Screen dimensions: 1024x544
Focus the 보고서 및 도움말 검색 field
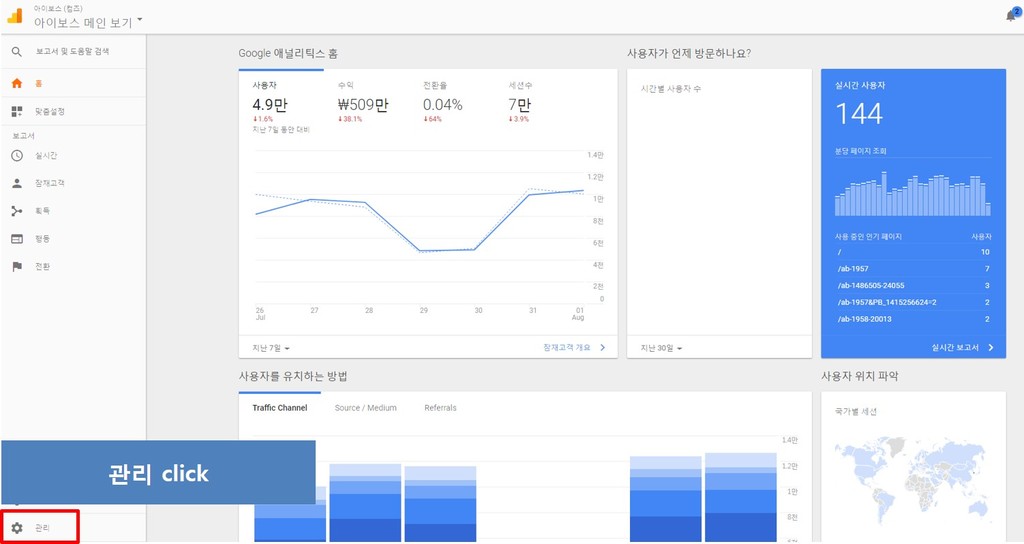coord(72,52)
